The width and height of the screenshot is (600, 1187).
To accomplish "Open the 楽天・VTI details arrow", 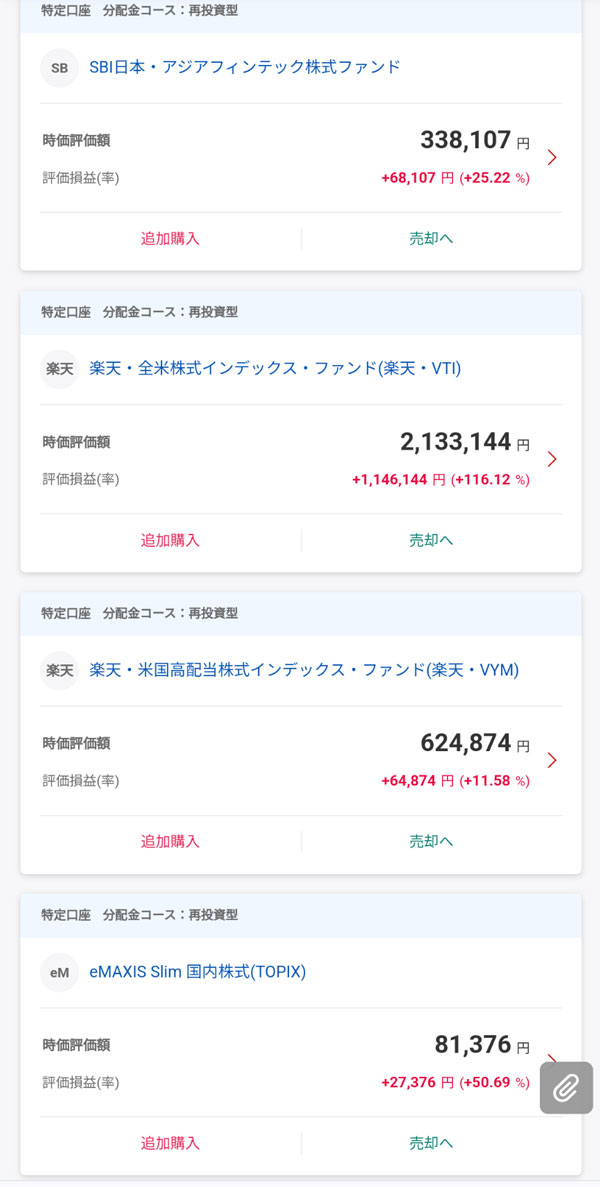I will pyautogui.click(x=552, y=459).
